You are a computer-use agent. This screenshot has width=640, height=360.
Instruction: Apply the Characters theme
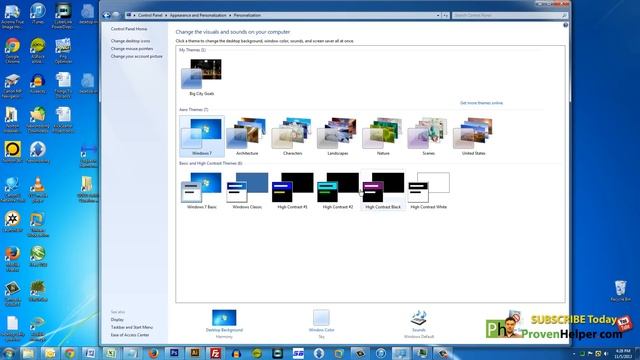tap(292, 136)
